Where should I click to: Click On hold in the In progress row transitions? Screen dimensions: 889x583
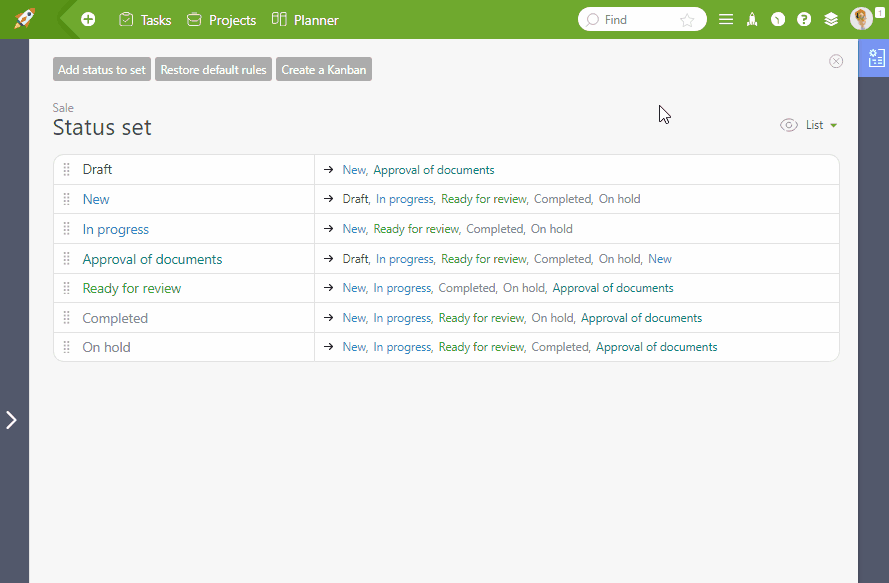(552, 229)
